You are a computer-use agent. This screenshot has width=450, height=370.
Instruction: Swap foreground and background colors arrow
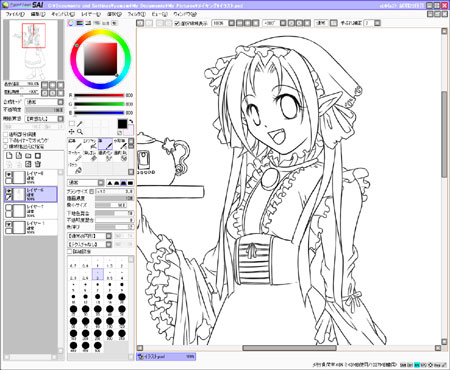coord(131,121)
